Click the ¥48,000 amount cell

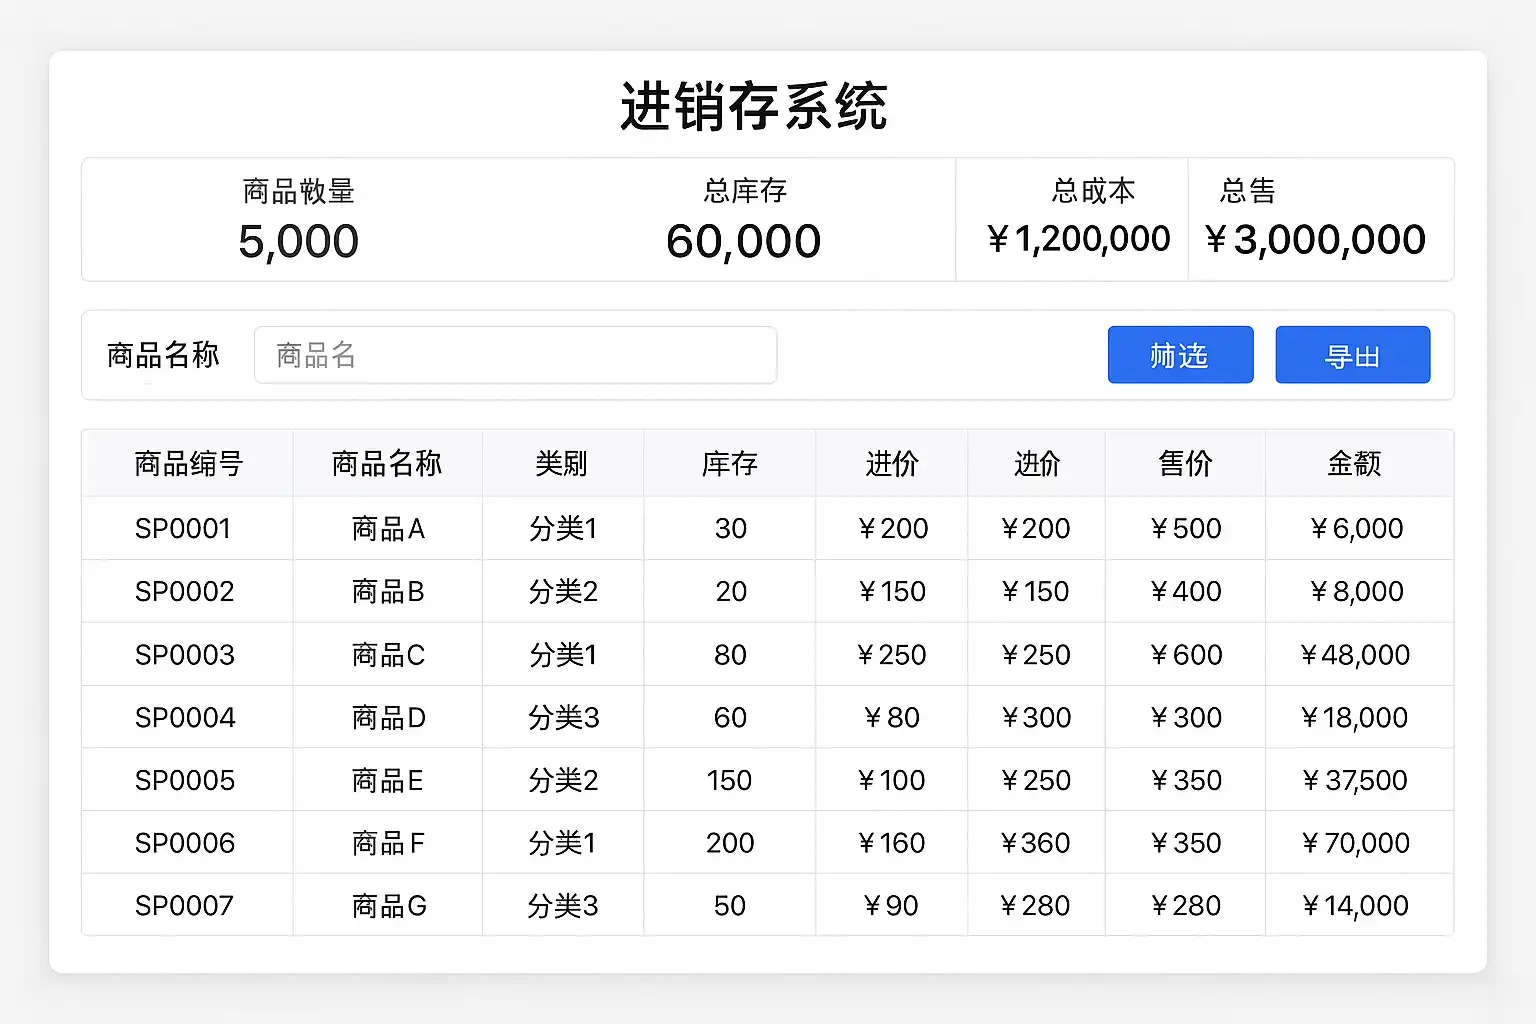point(1355,655)
